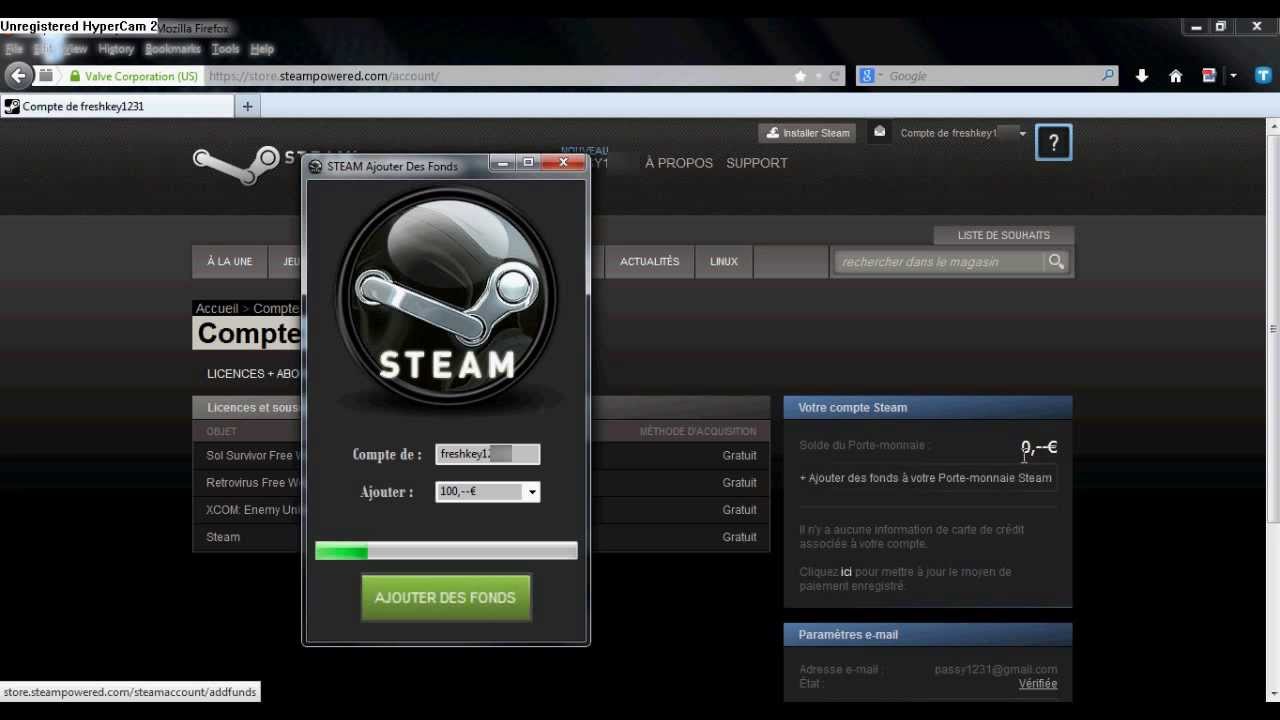Open the Steam inbox envelope icon
Screen dimensions: 1280x720
coord(880,132)
